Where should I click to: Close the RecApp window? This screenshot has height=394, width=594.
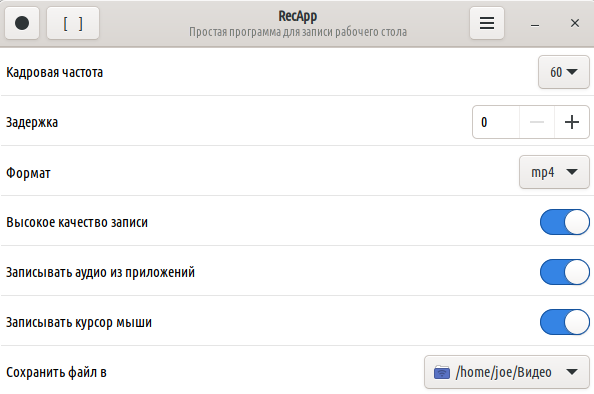(575, 23)
